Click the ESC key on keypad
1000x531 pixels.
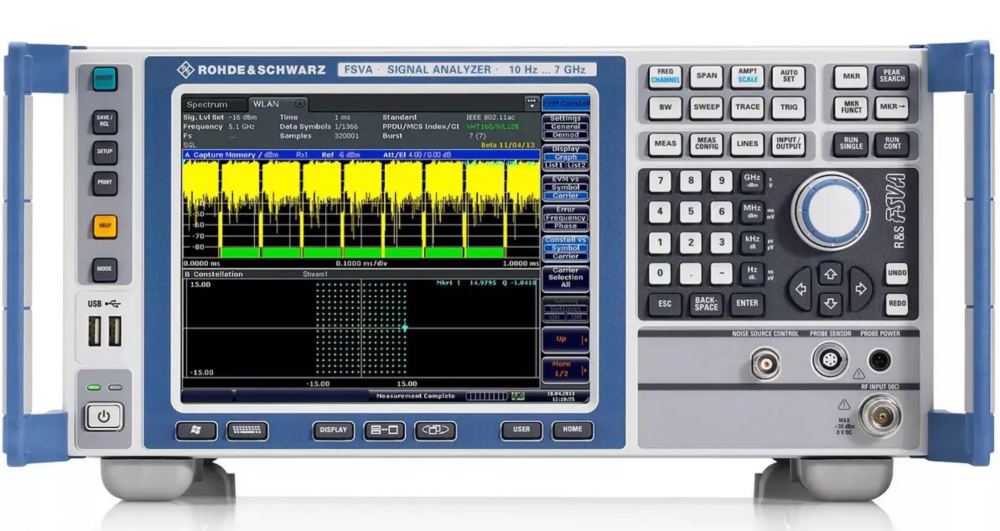point(665,304)
